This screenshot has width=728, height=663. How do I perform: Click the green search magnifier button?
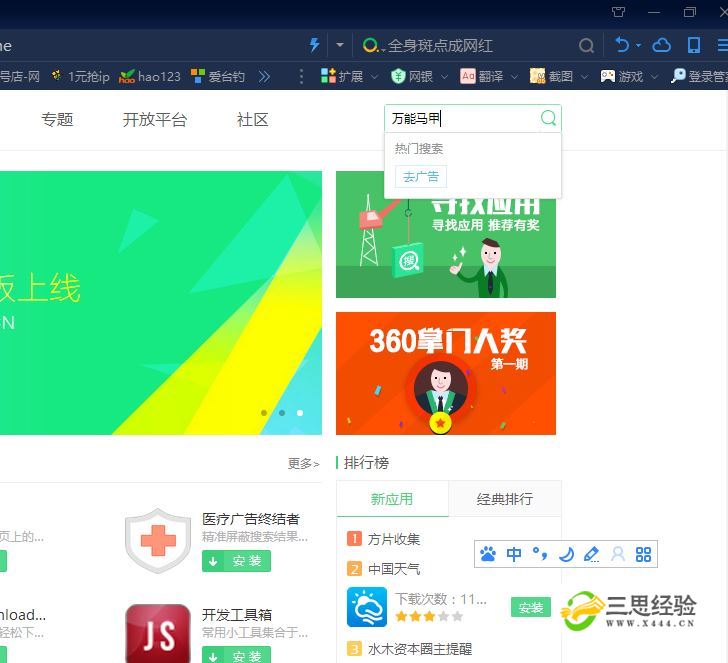point(548,118)
